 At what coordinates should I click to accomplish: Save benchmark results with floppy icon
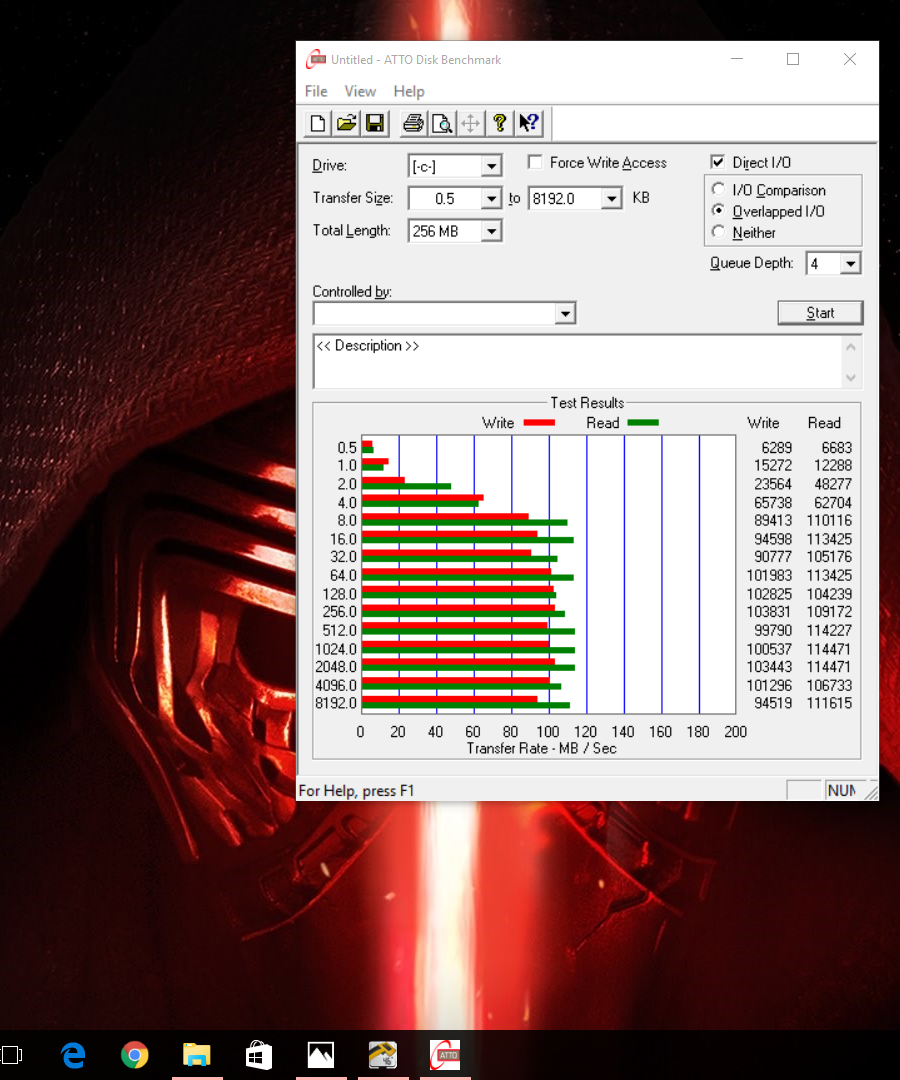coord(375,123)
